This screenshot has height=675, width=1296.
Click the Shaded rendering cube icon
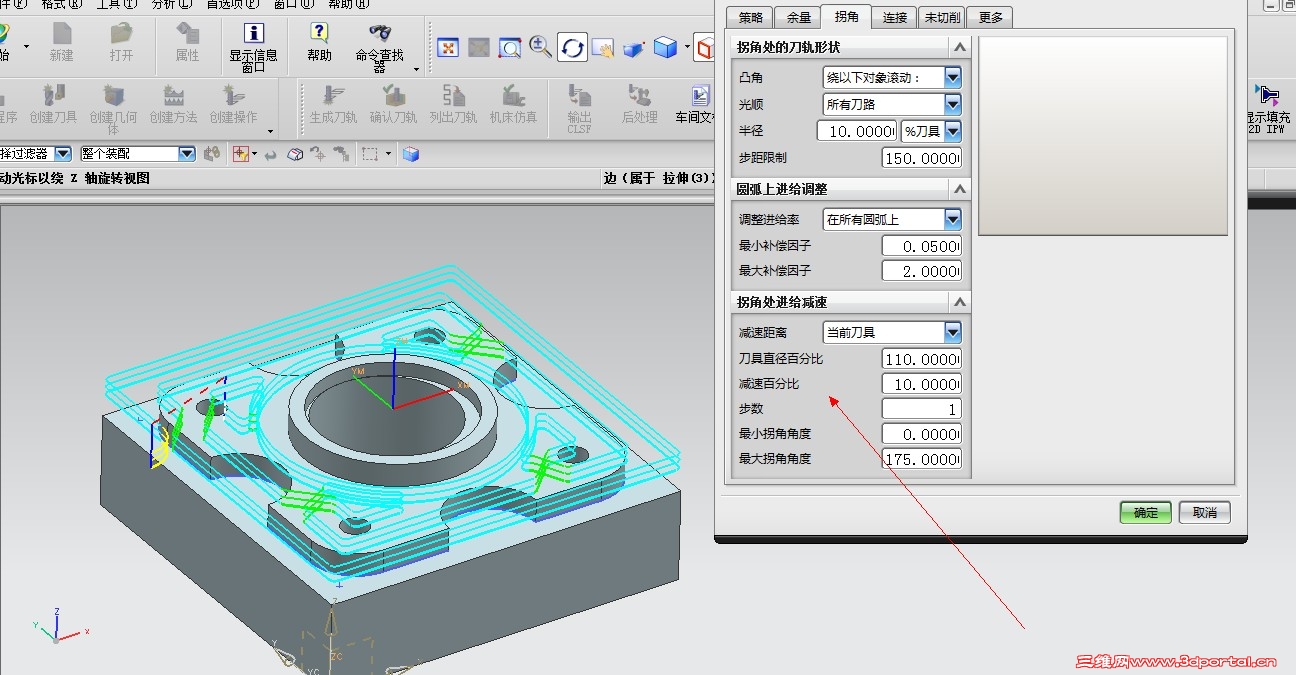[665, 47]
